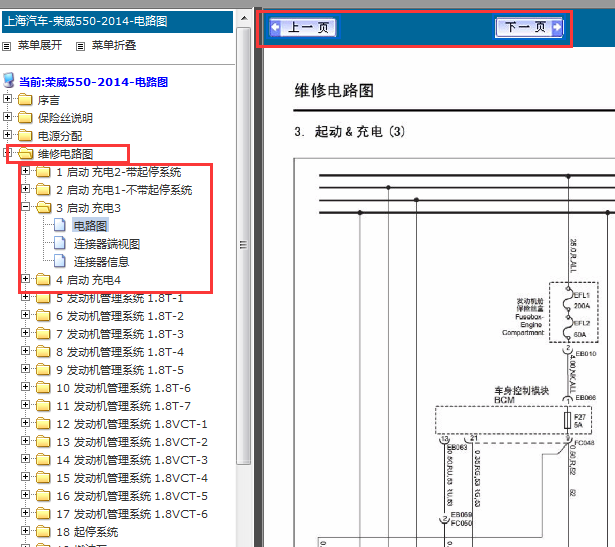Screen dimensions: 615x547
Task: Expand 6 发动机管理系统 1.8T-2 node
Action: pos(25,315)
